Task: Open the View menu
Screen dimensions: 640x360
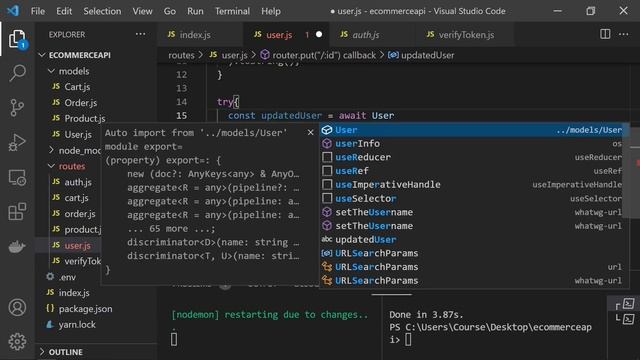Action: coord(142,11)
